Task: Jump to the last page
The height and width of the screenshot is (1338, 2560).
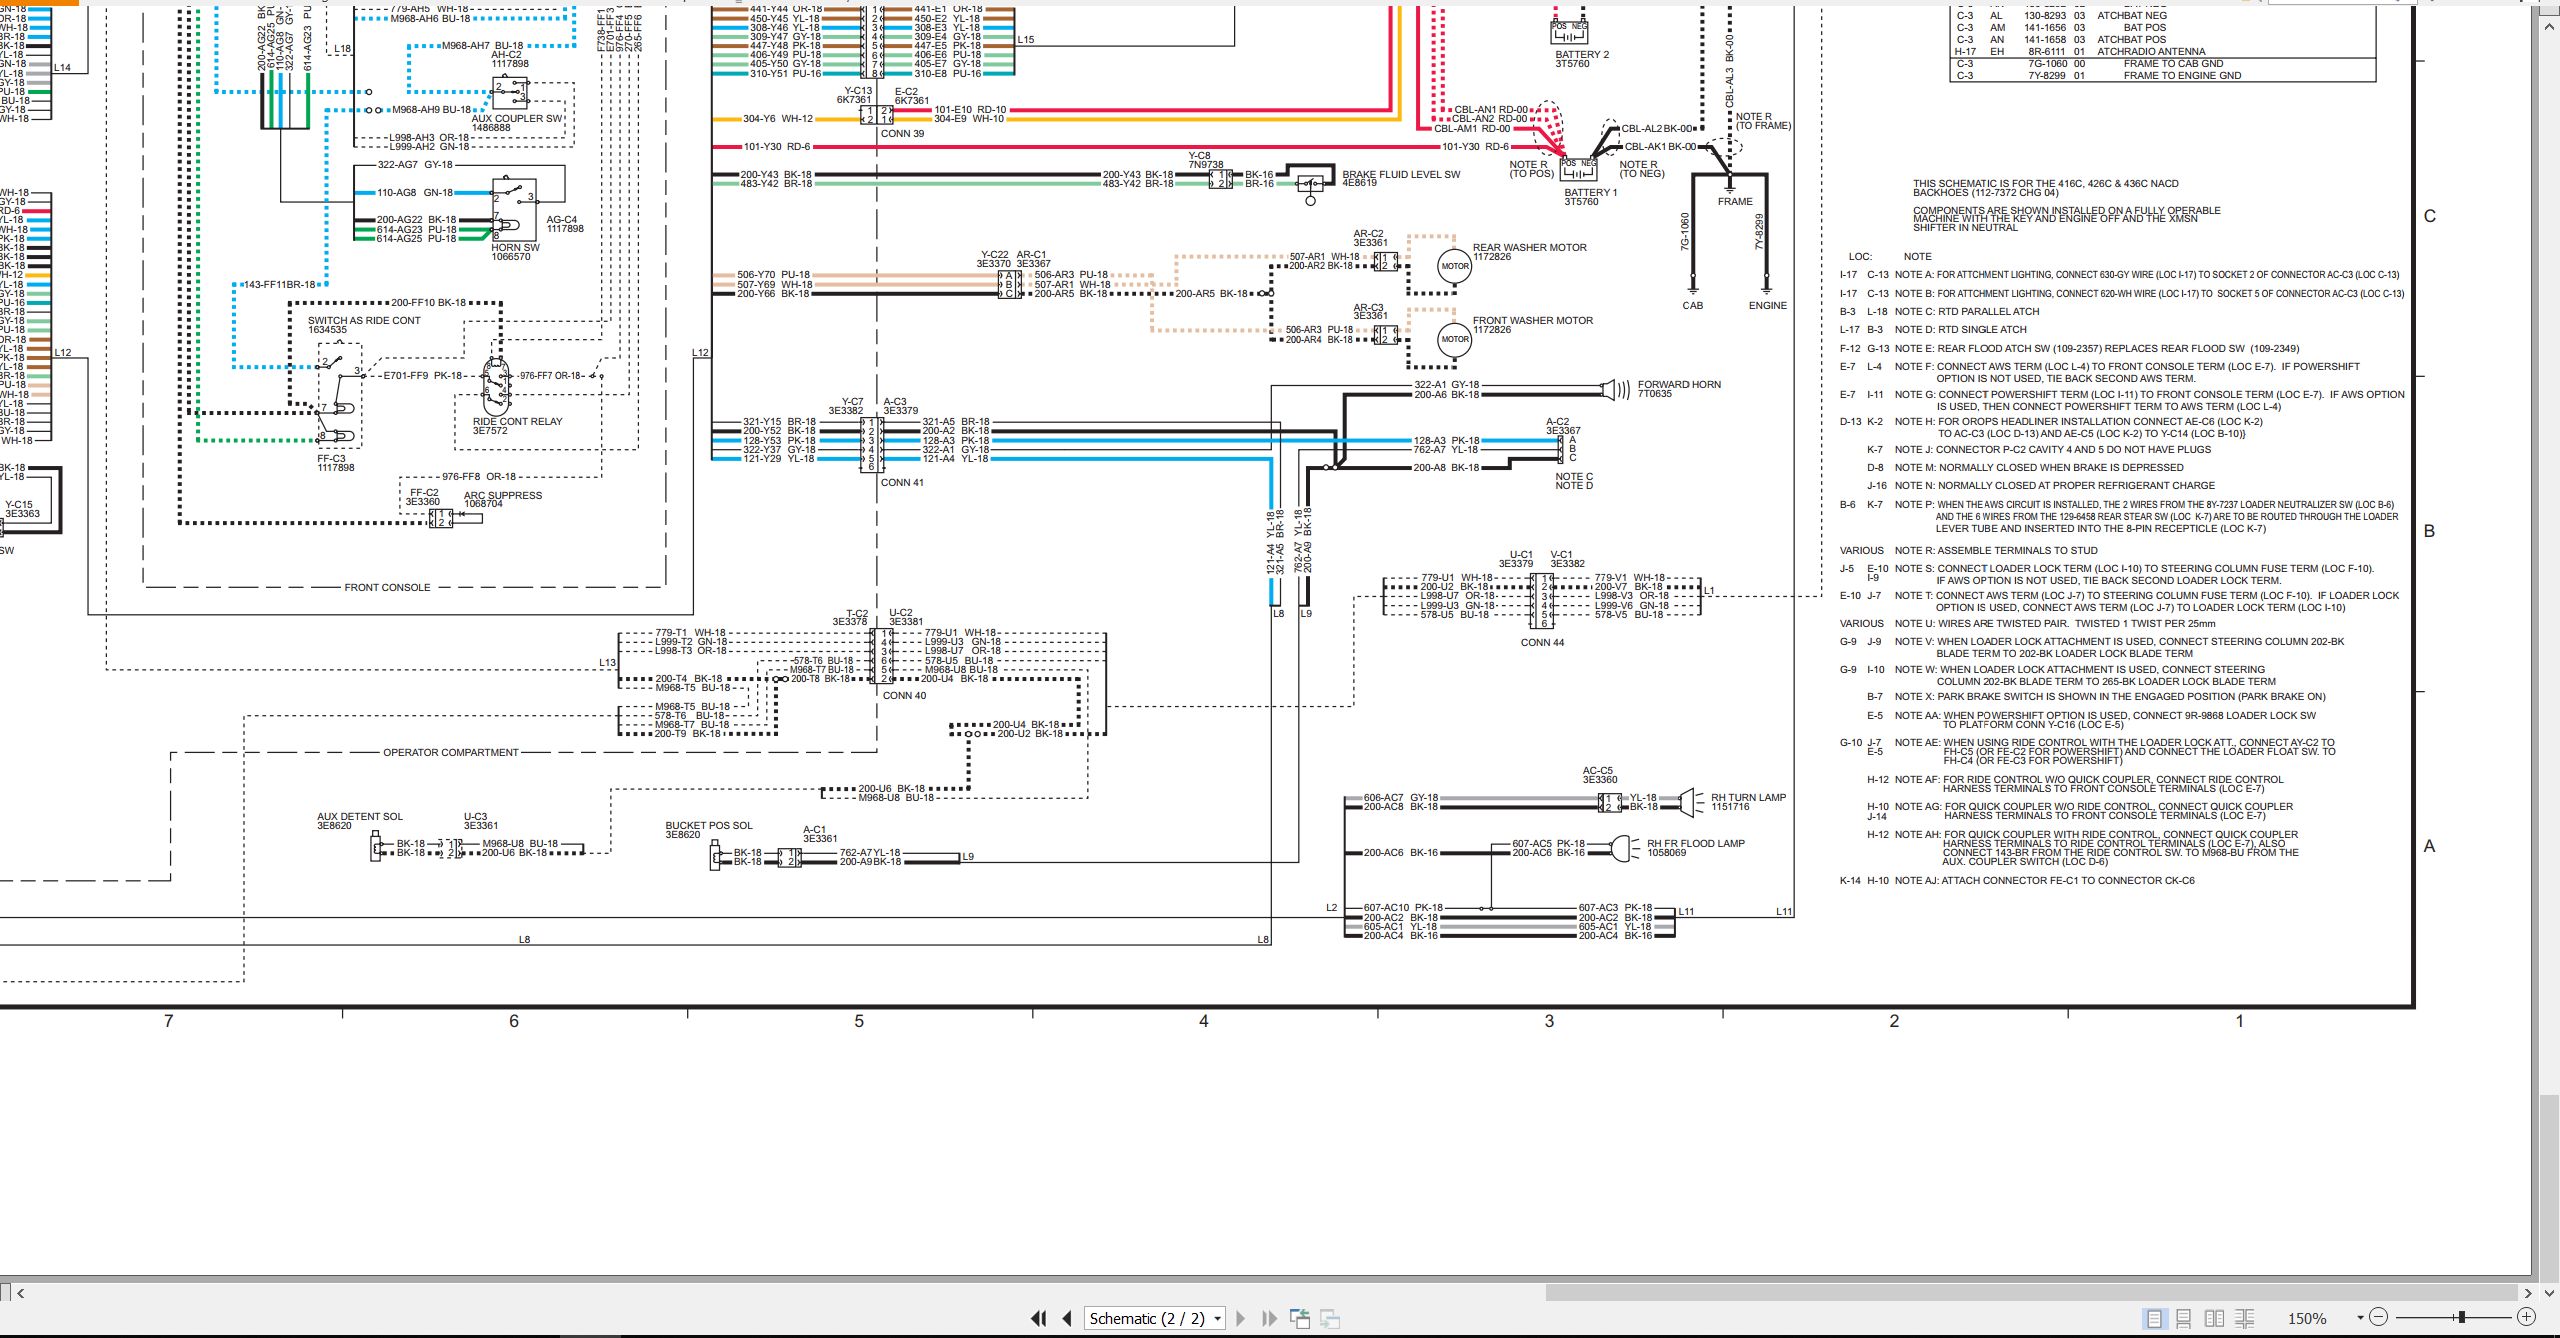Action: coord(1269,1318)
